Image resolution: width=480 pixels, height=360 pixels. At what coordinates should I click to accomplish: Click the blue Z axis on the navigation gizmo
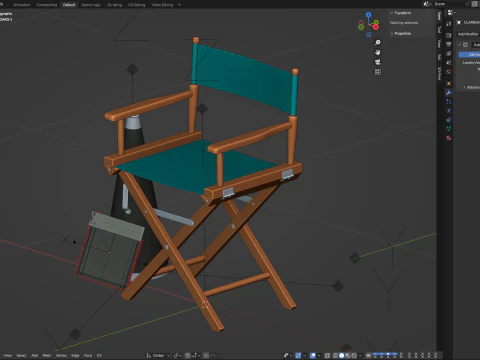coord(368,15)
